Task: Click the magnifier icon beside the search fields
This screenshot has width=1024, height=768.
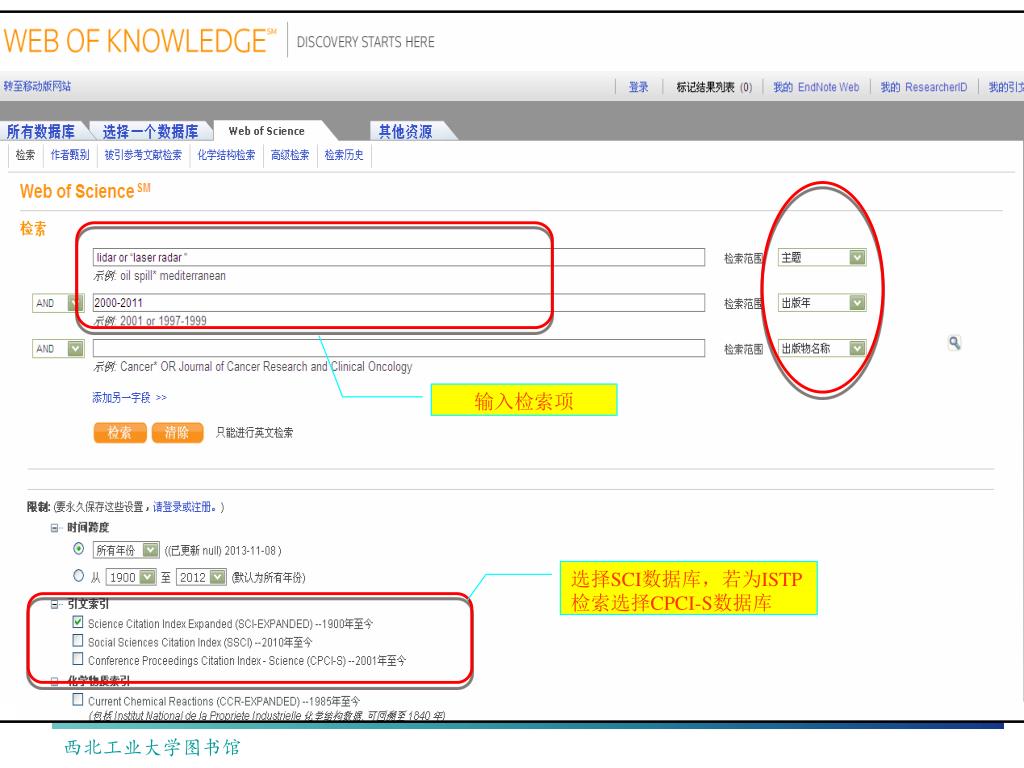Action: (x=954, y=342)
